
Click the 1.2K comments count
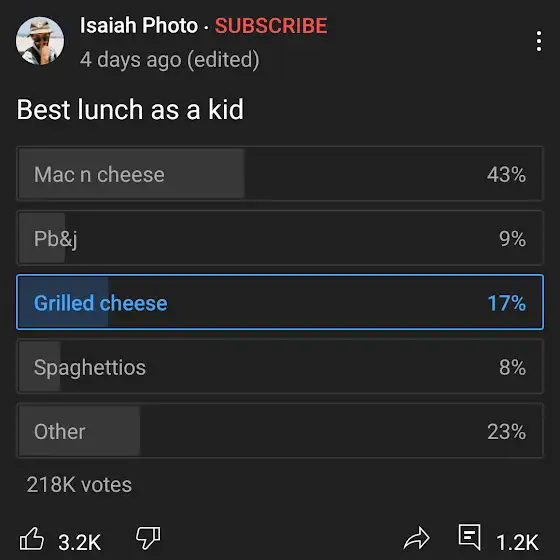coord(517,542)
